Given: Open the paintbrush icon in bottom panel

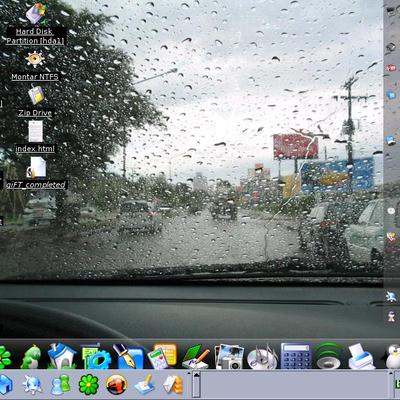Looking at the screenshot, I should click(x=144, y=385).
